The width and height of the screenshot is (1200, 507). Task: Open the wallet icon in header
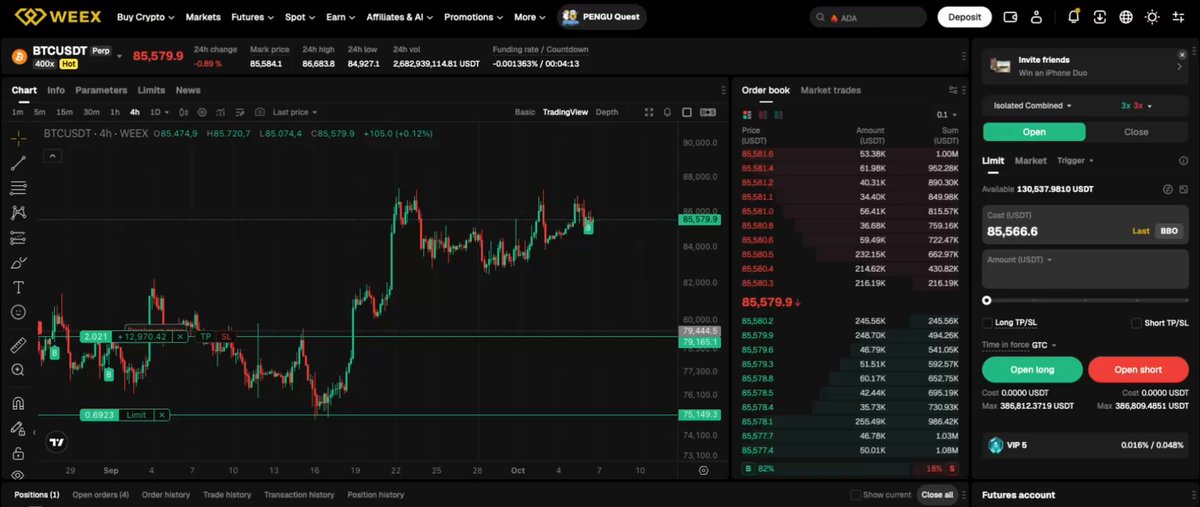click(x=1010, y=17)
